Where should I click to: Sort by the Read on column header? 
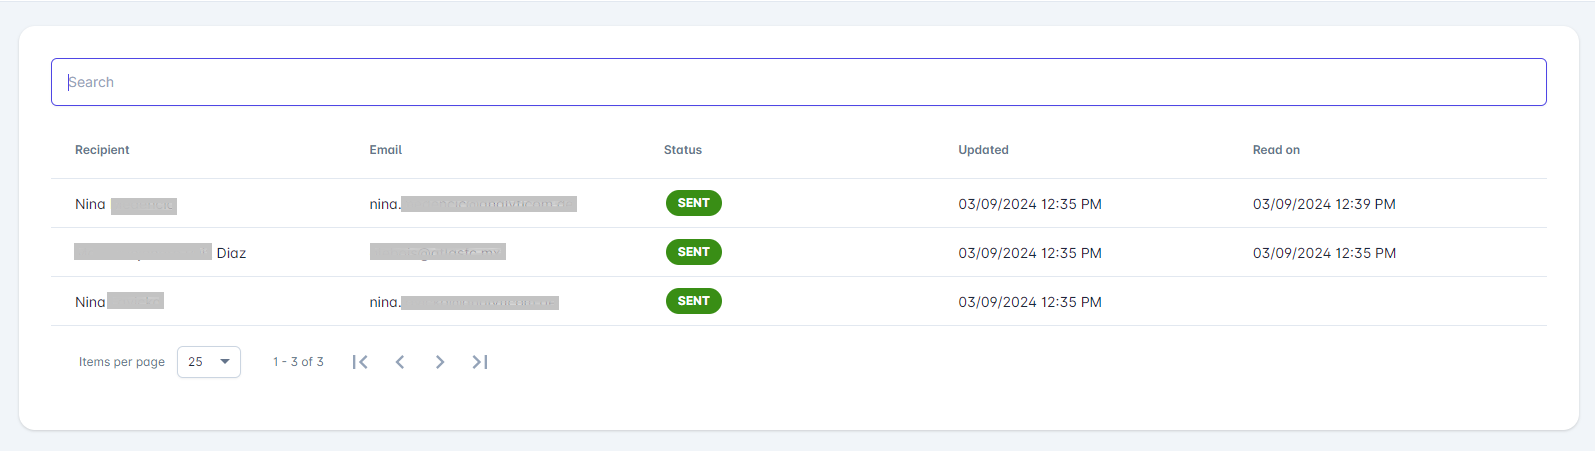[1276, 150]
